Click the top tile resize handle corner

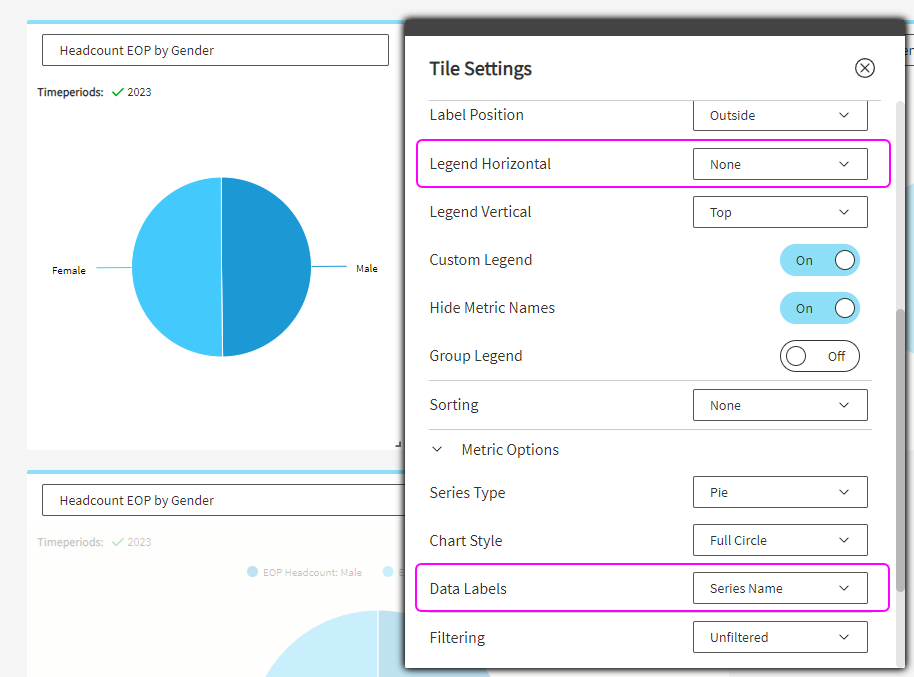398,443
